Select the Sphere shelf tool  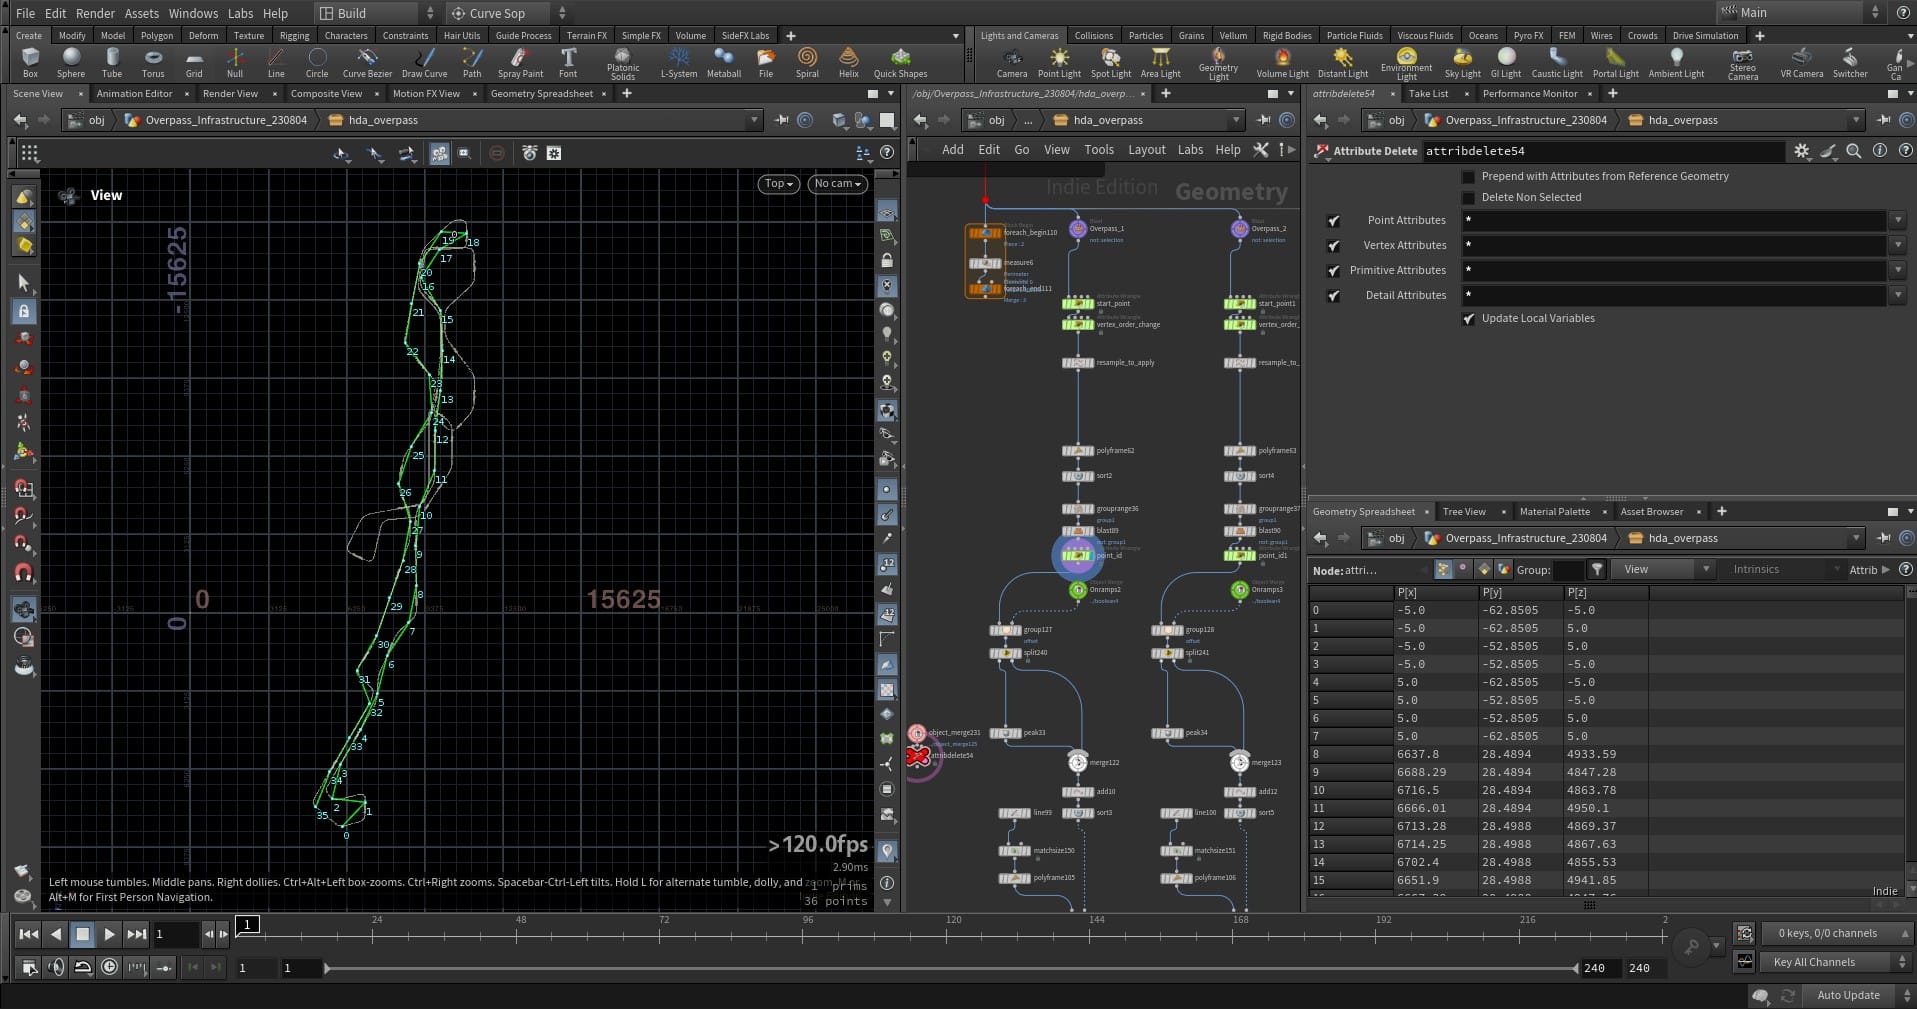click(70, 62)
